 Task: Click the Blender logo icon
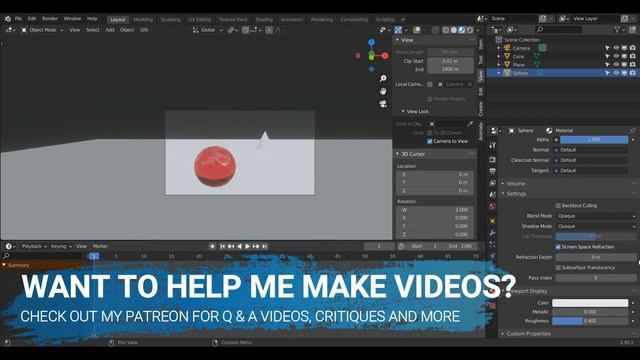[x=8, y=19]
